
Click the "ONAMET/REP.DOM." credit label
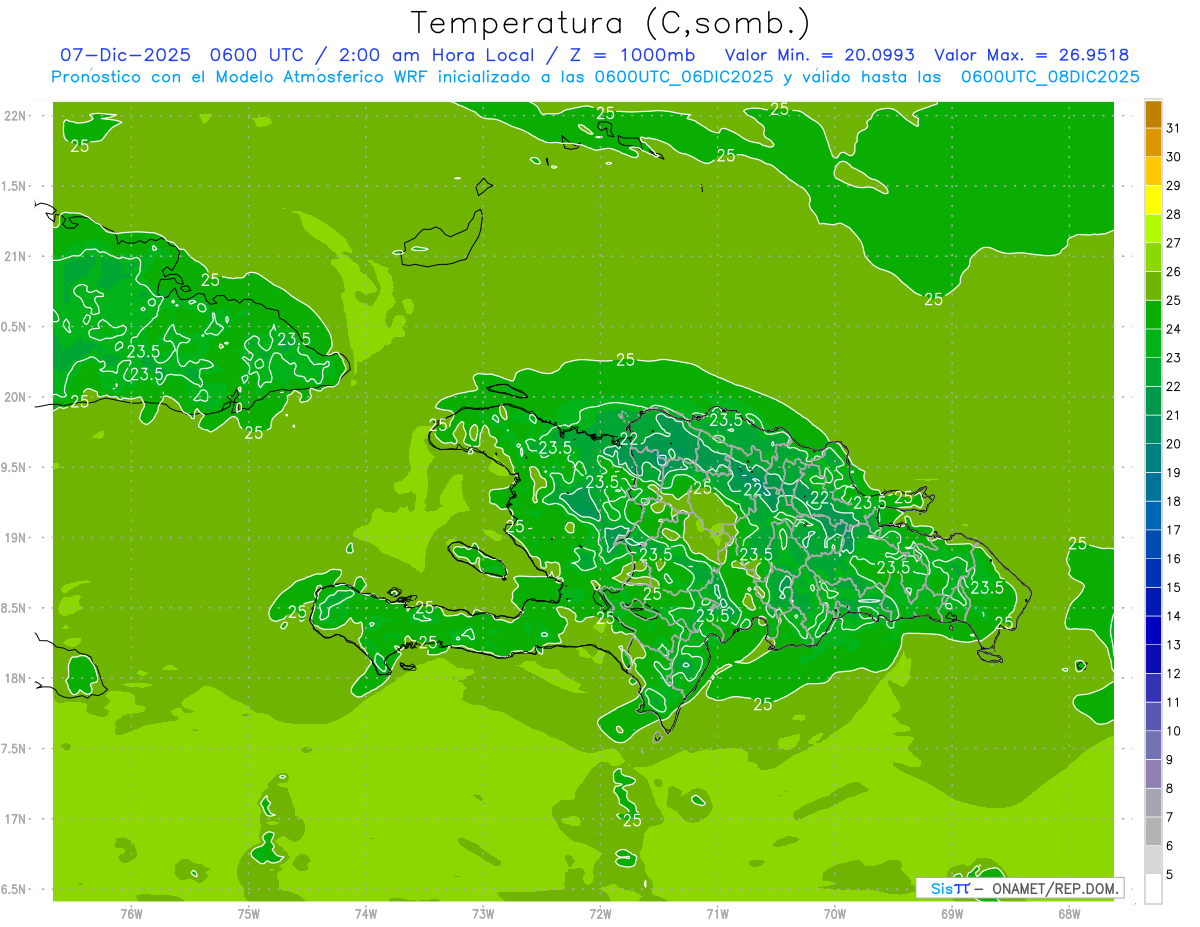click(1054, 888)
